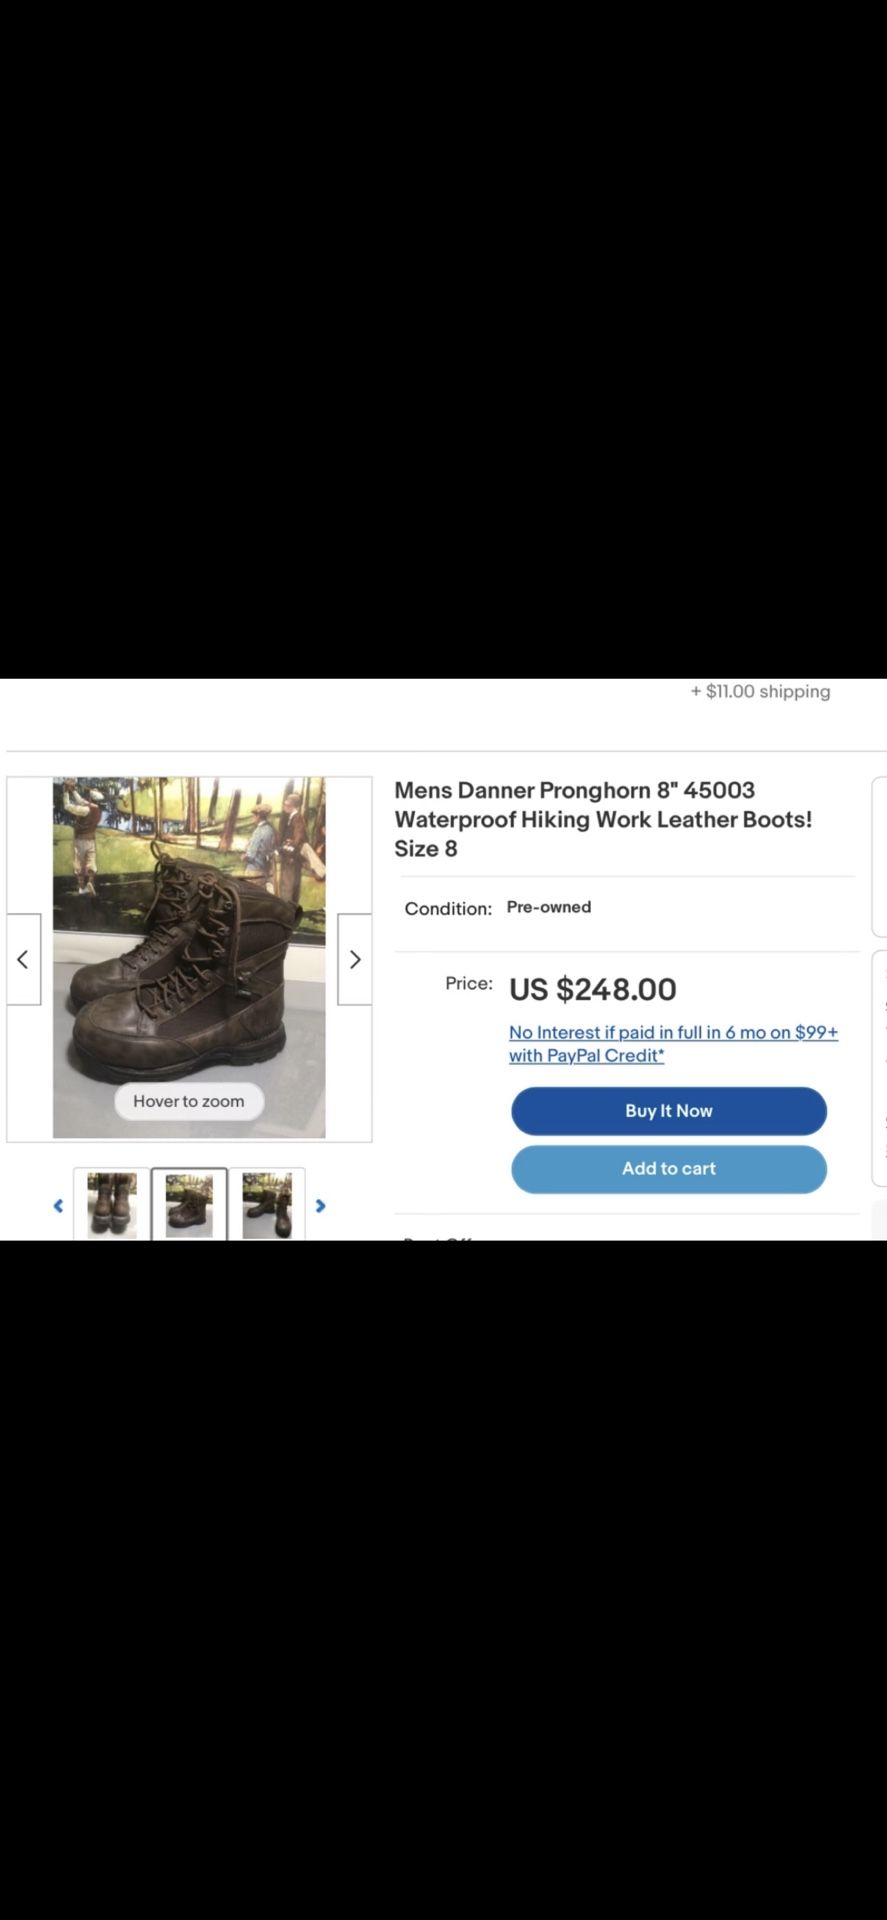Click the Condition: label
887x1920 pixels.
(x=448, y=908)
